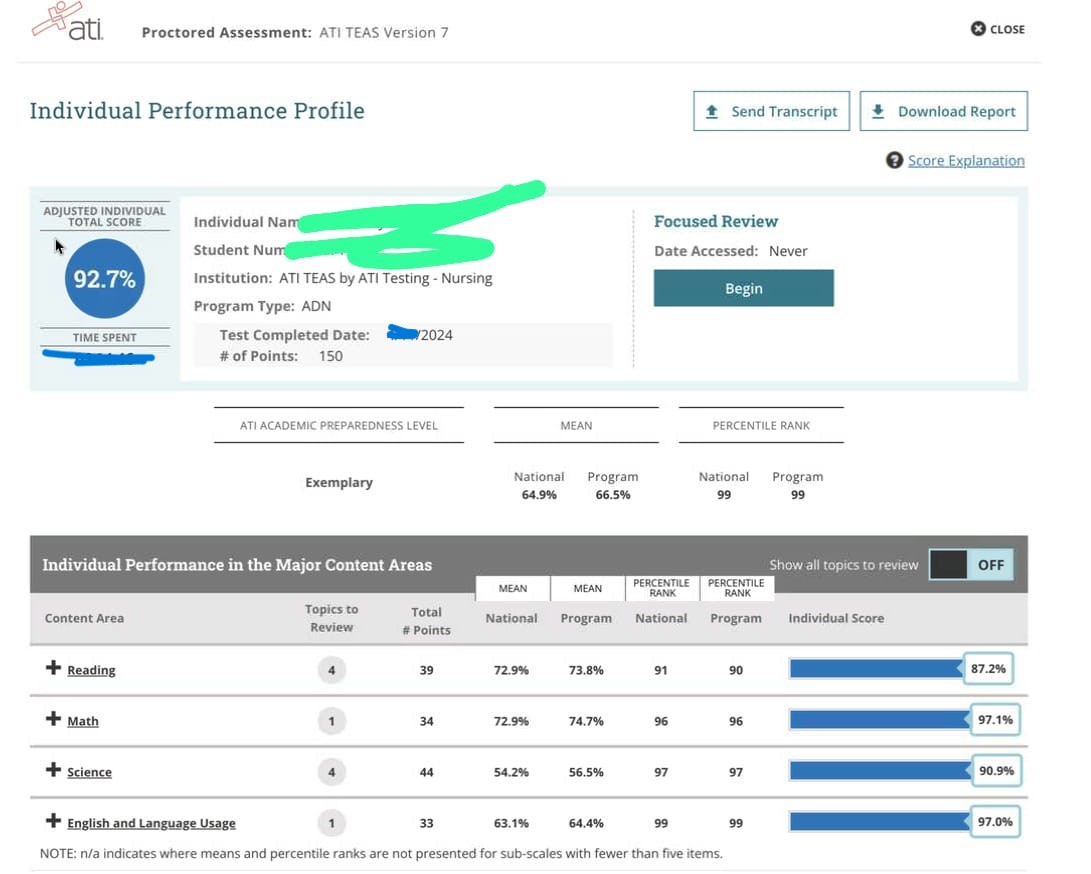Open the Score Explanation link
Image resolution: width=1091 pixels, height=874 pixels.
[x=966, y=160]
